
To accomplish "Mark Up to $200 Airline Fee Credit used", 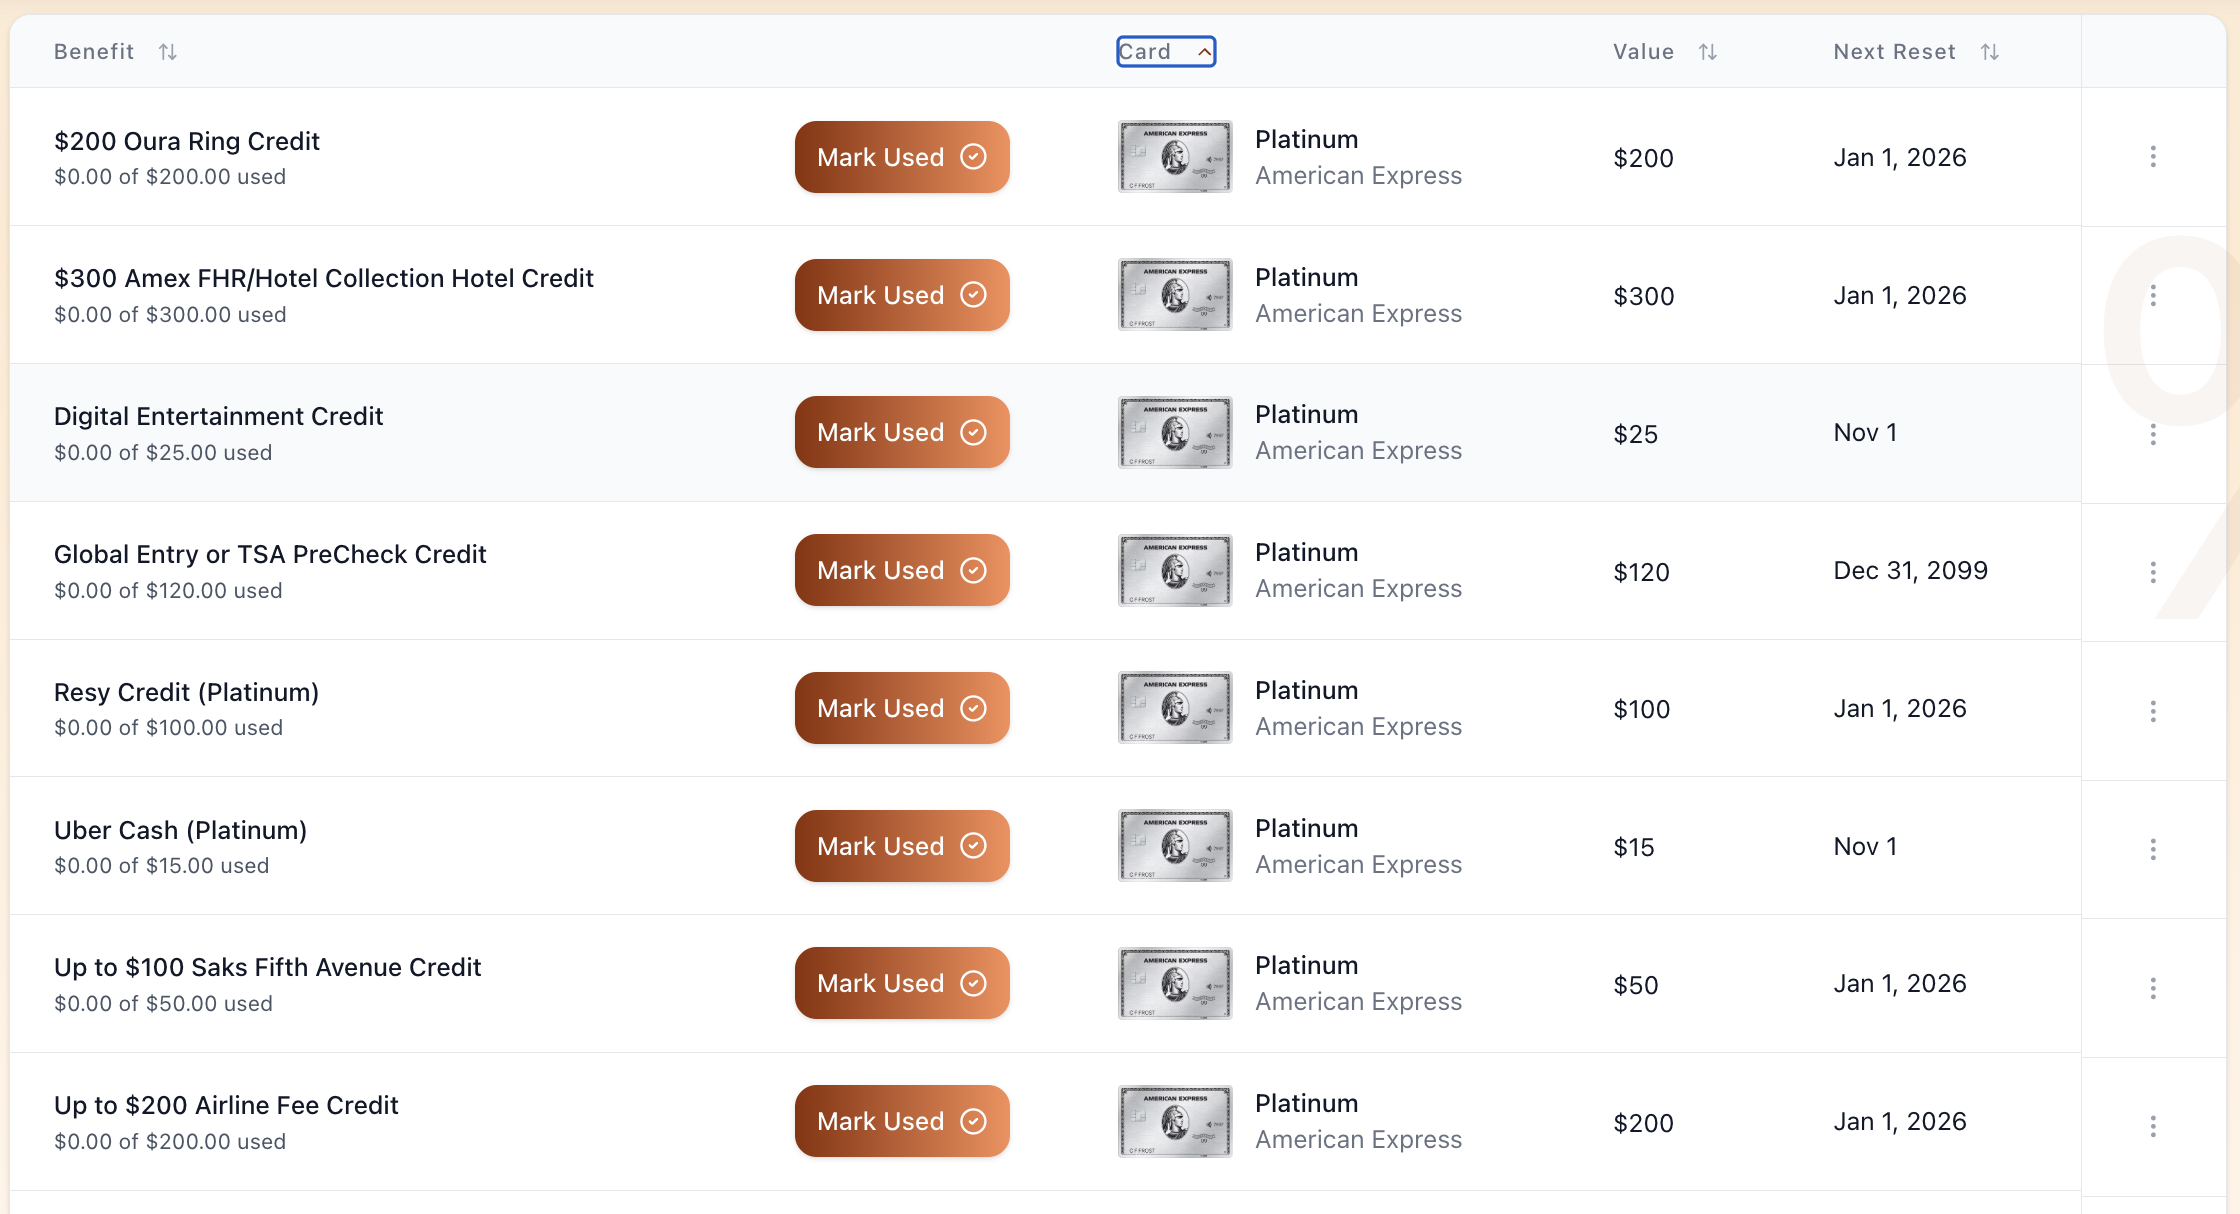I will [901, 1121].
